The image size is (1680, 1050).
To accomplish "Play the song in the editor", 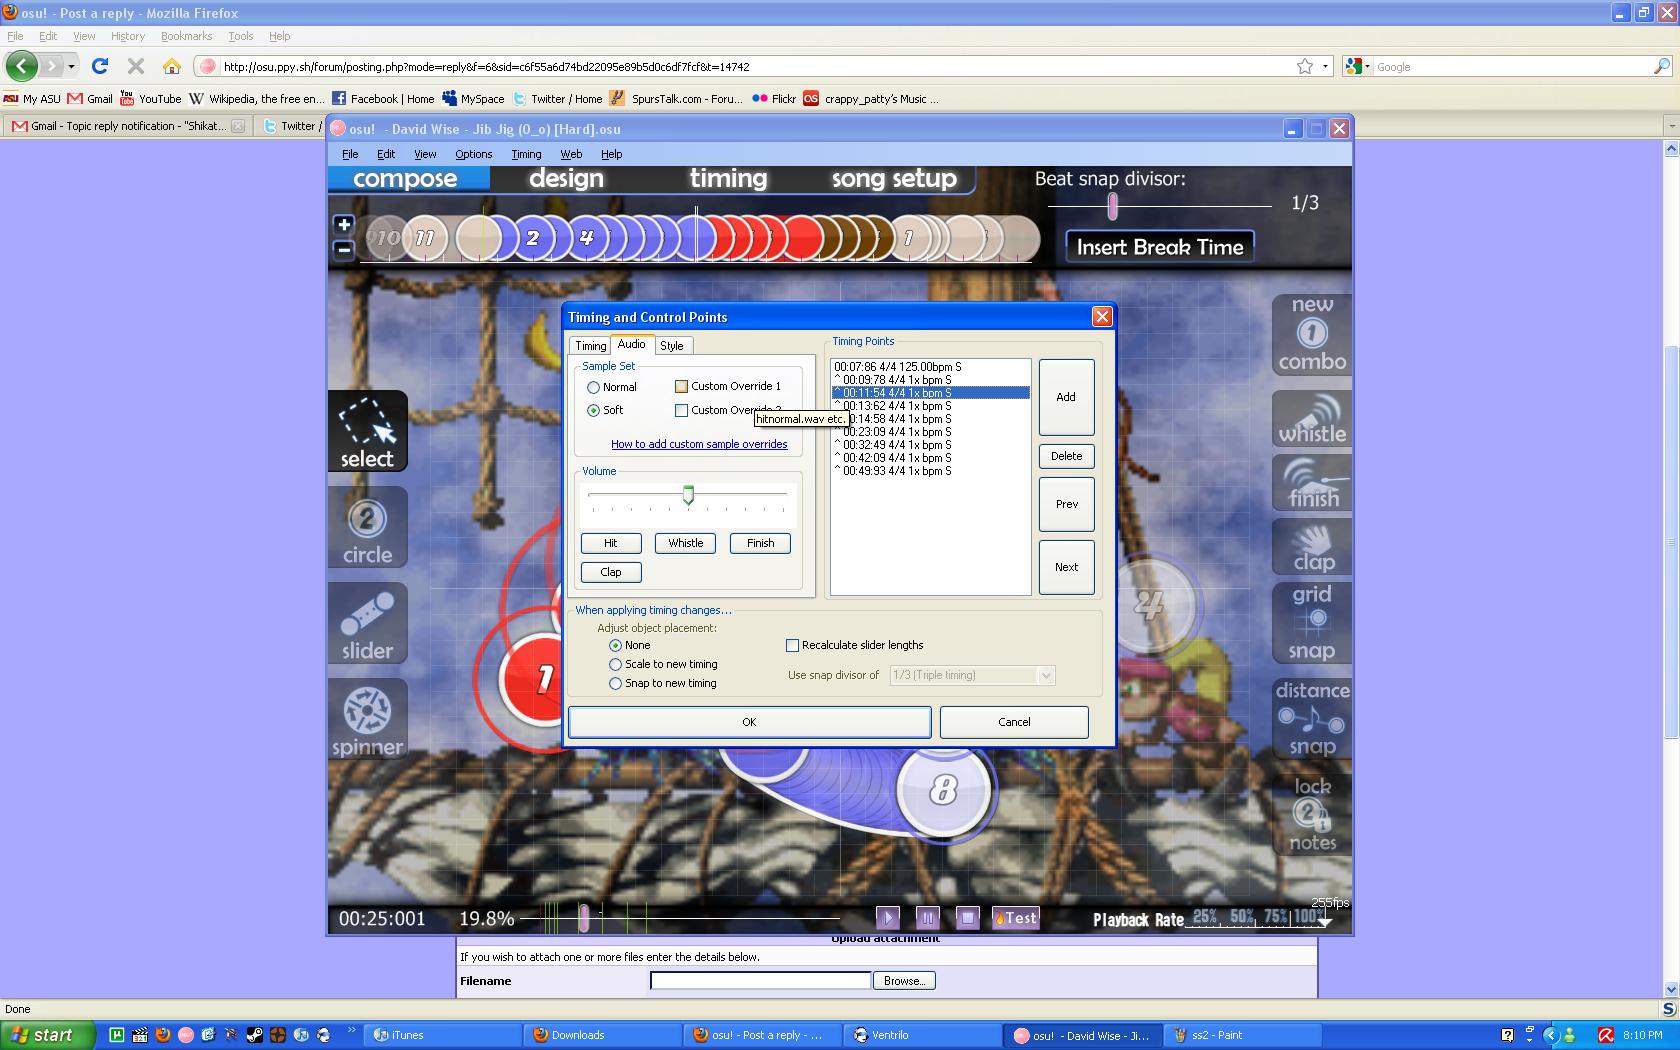I will (x=887, y=917).
